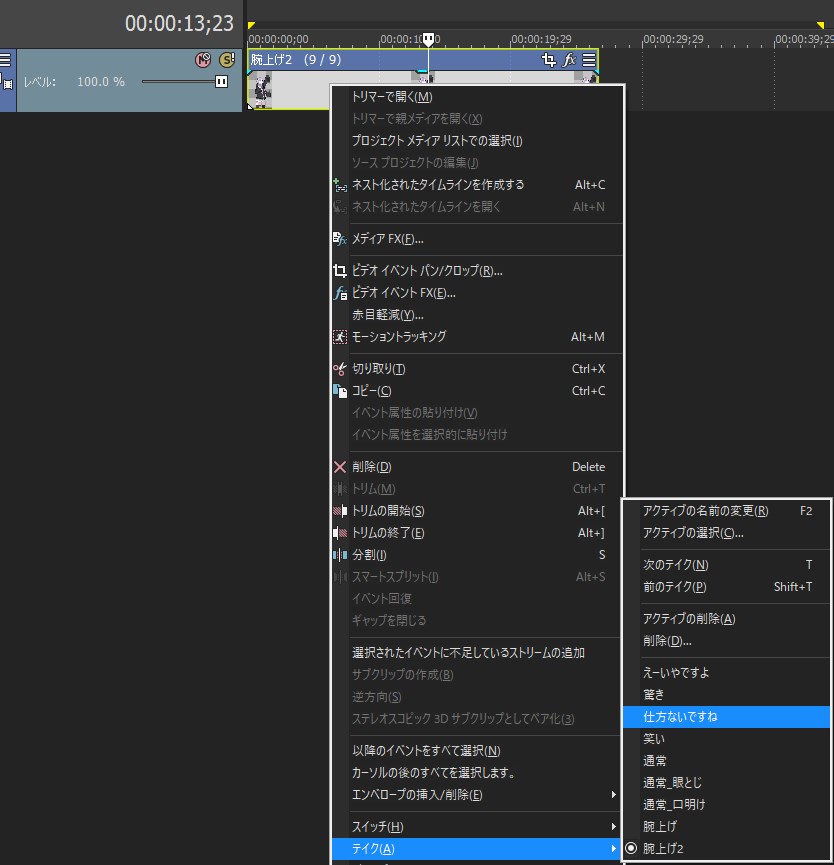The height and width of the screenshot is (865, 834).
Task: Click ruler mark 00:00:29;29
Action: coord(673,39)
